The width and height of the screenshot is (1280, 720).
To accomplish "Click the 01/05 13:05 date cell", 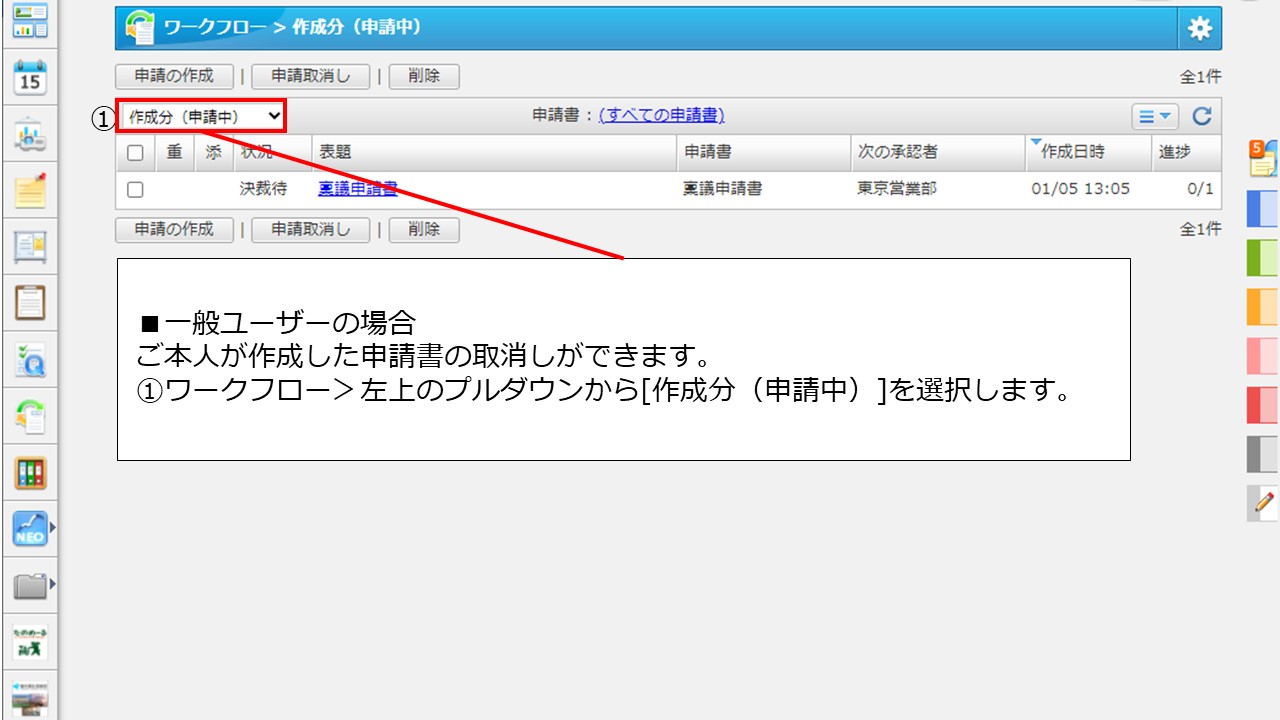I will [x=1080, y=188].
